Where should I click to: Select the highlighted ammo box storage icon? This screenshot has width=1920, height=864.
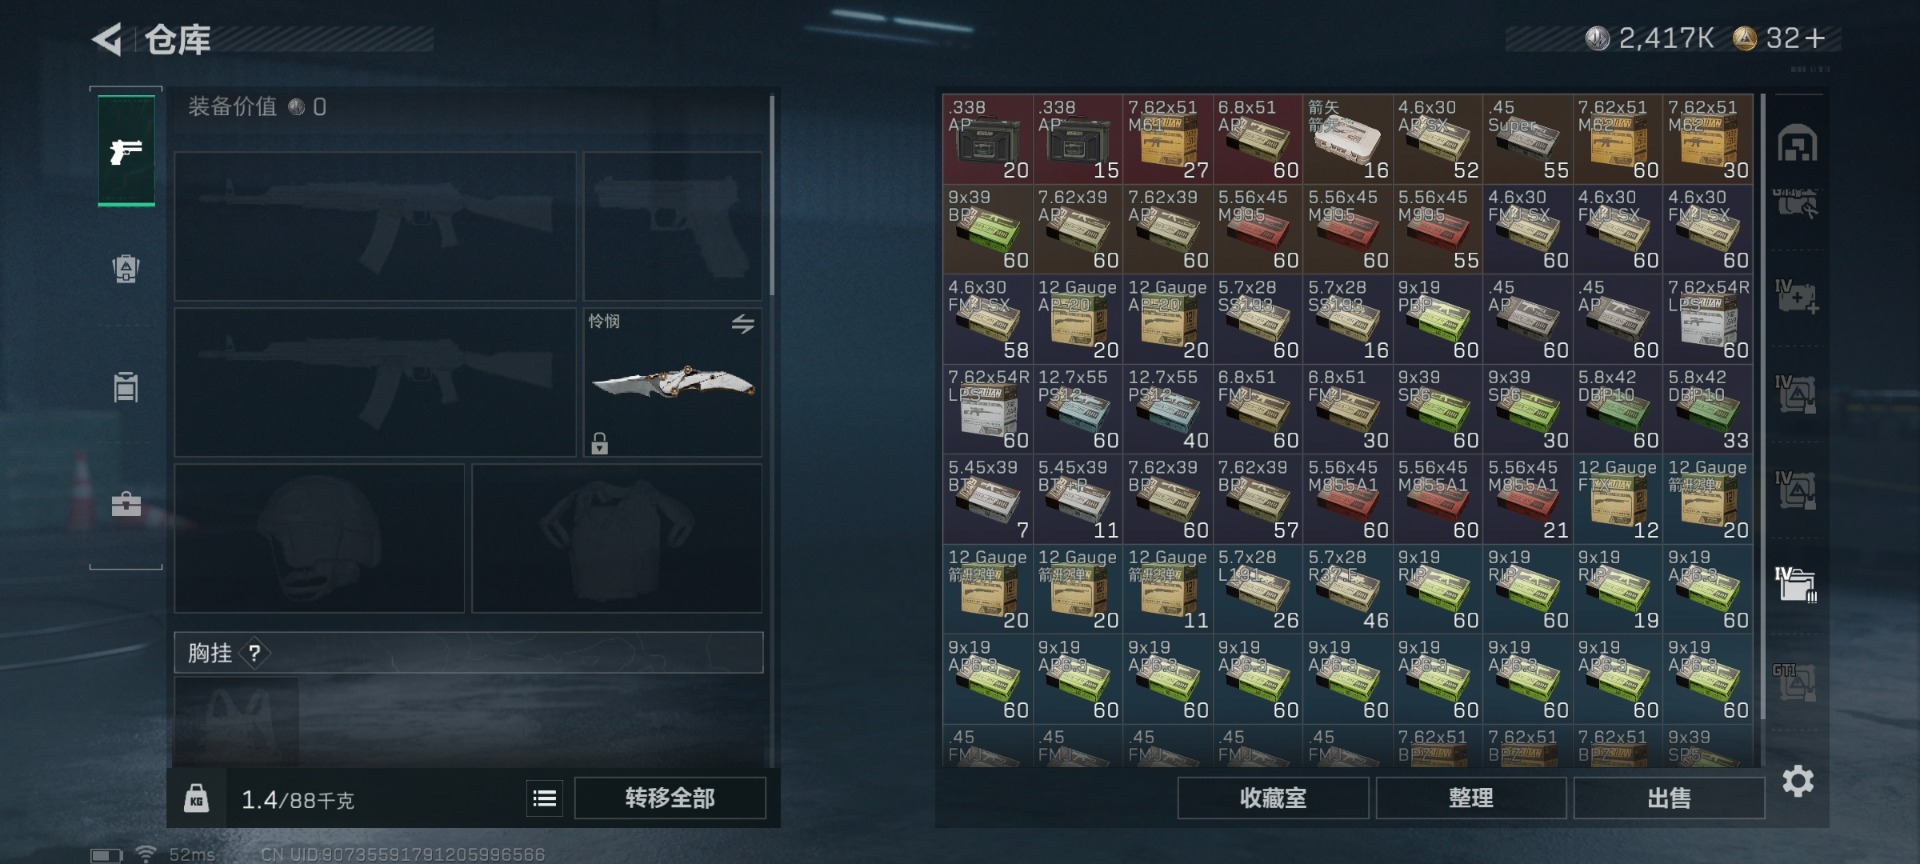point(1797,583)
